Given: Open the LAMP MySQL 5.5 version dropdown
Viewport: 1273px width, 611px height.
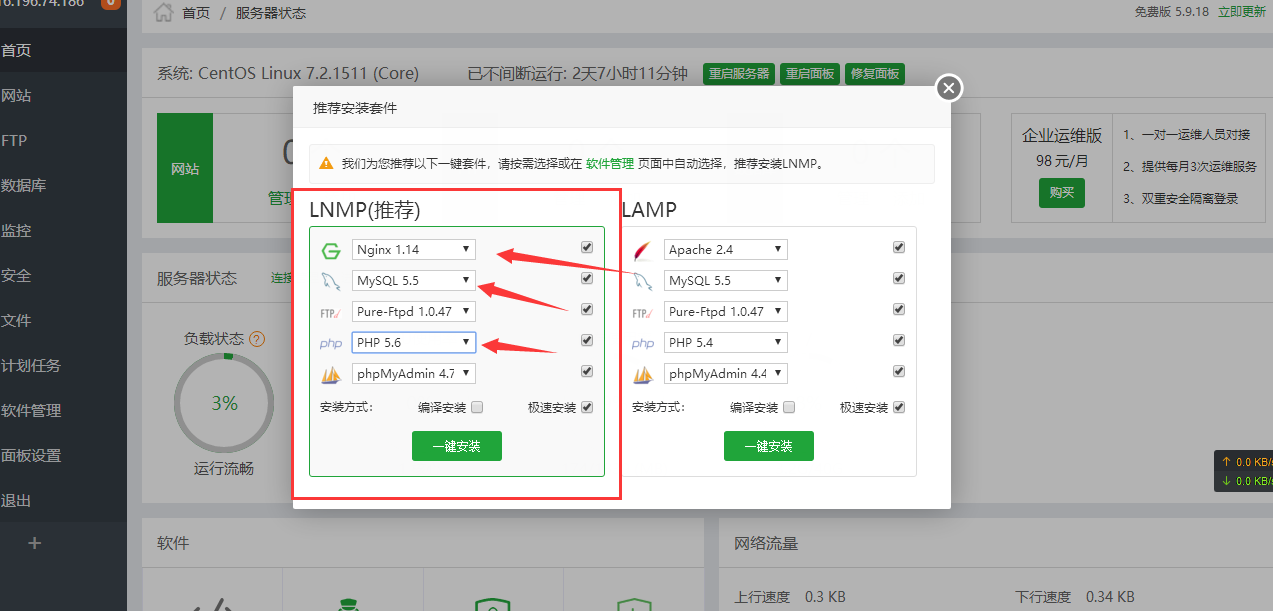Looking at the screenshot, I should [726, 280].
